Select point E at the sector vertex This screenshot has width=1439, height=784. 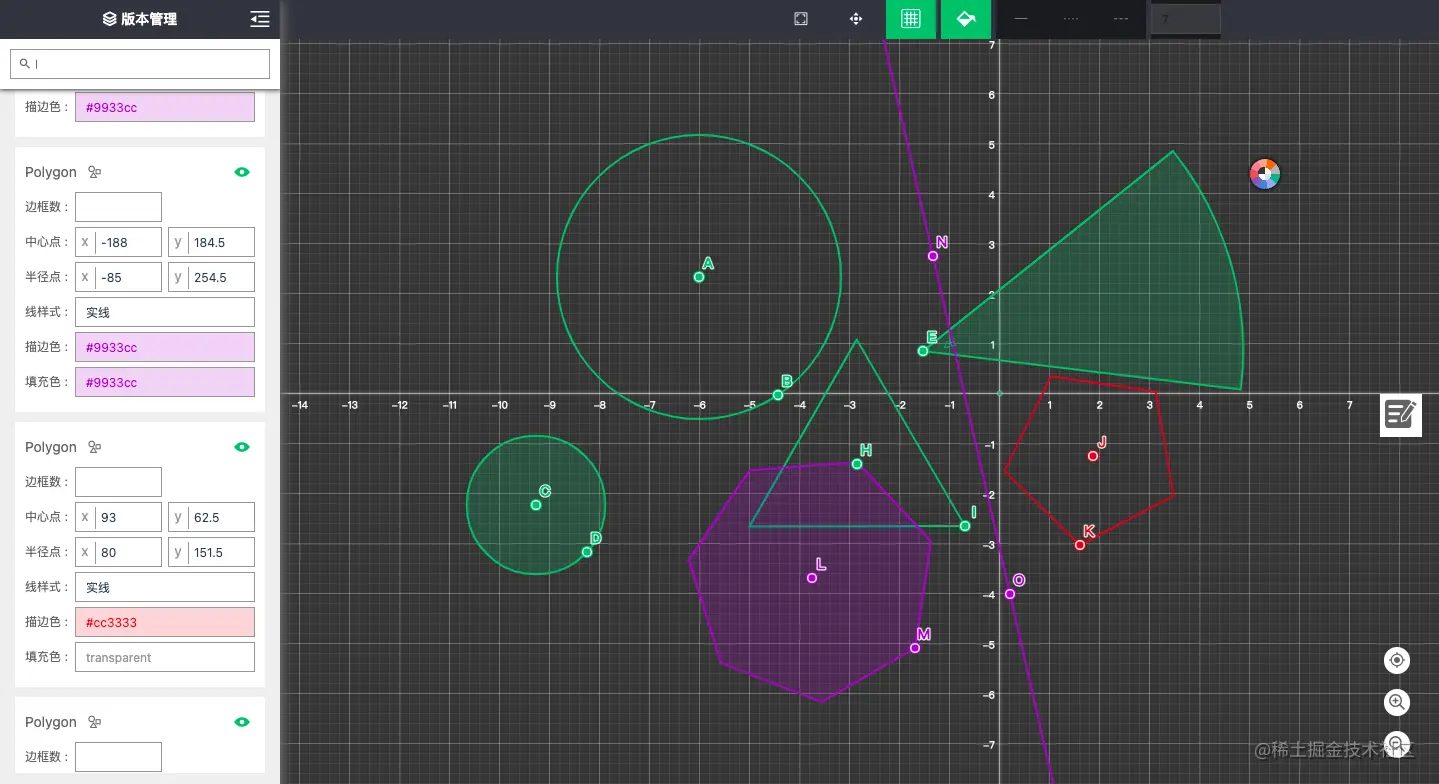coord(923,351)
